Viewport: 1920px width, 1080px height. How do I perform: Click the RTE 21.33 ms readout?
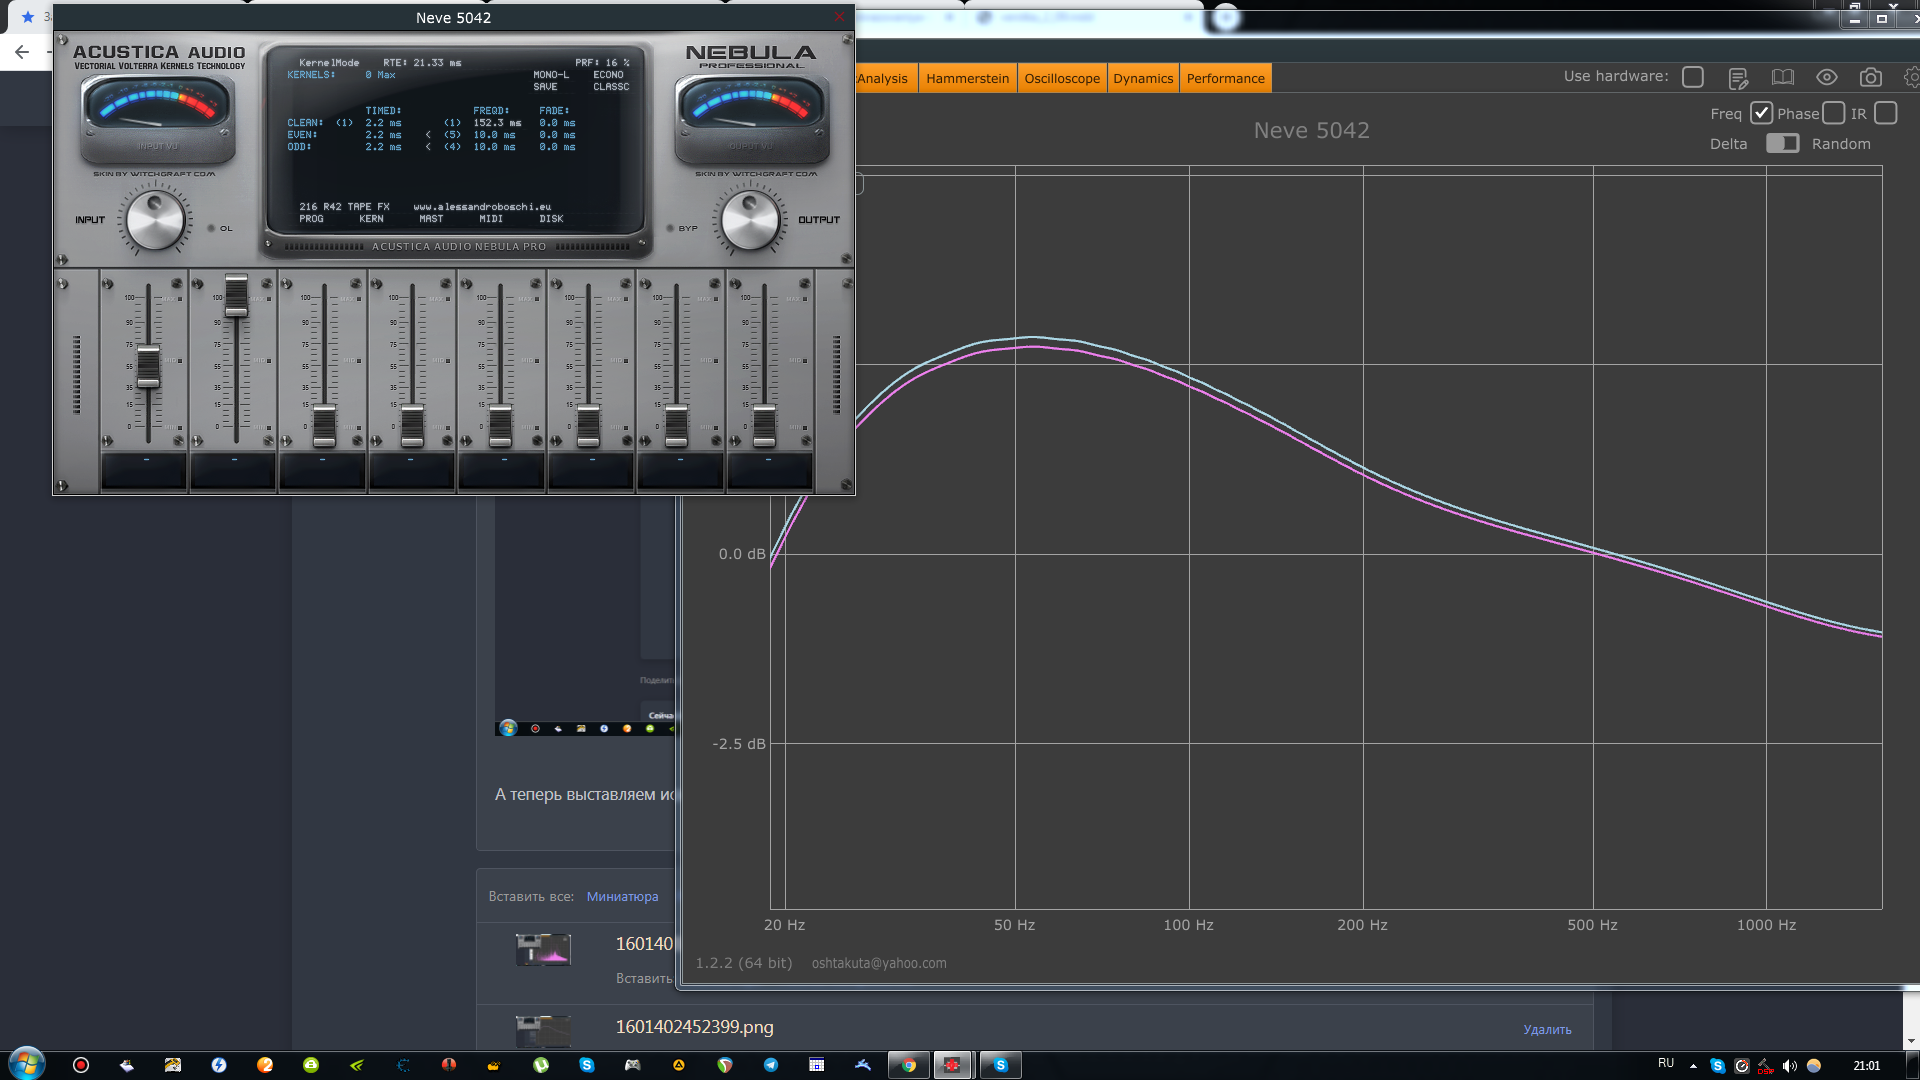click(422, 63)
